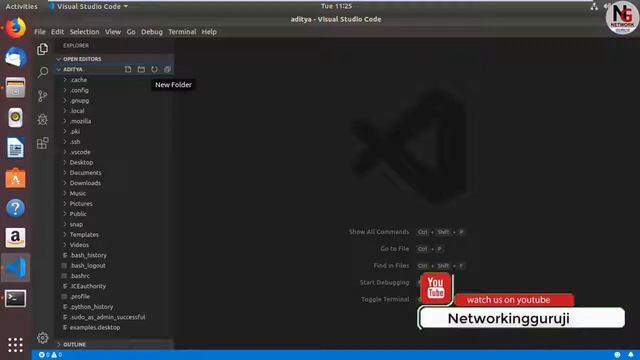The height and width of the screenshot is (360, 640).
Task: Click the Visual Studio Code dock icon
Action: [x=16, y=268]
